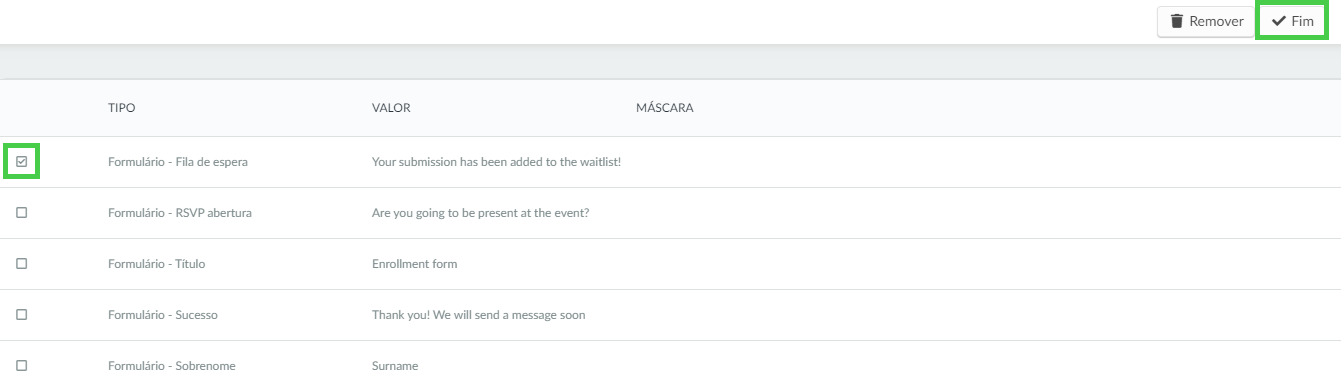Click the Fim button label

point(1303,21)
